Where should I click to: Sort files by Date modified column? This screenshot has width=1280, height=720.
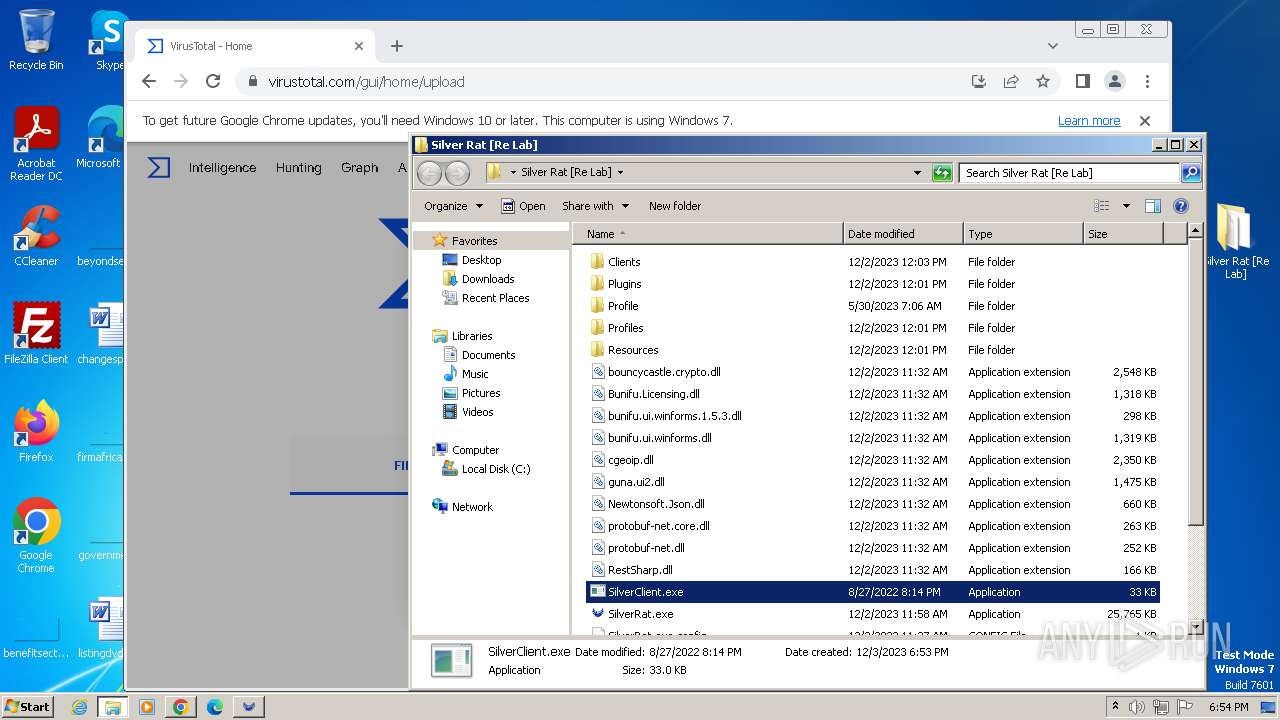click(903, 234)
